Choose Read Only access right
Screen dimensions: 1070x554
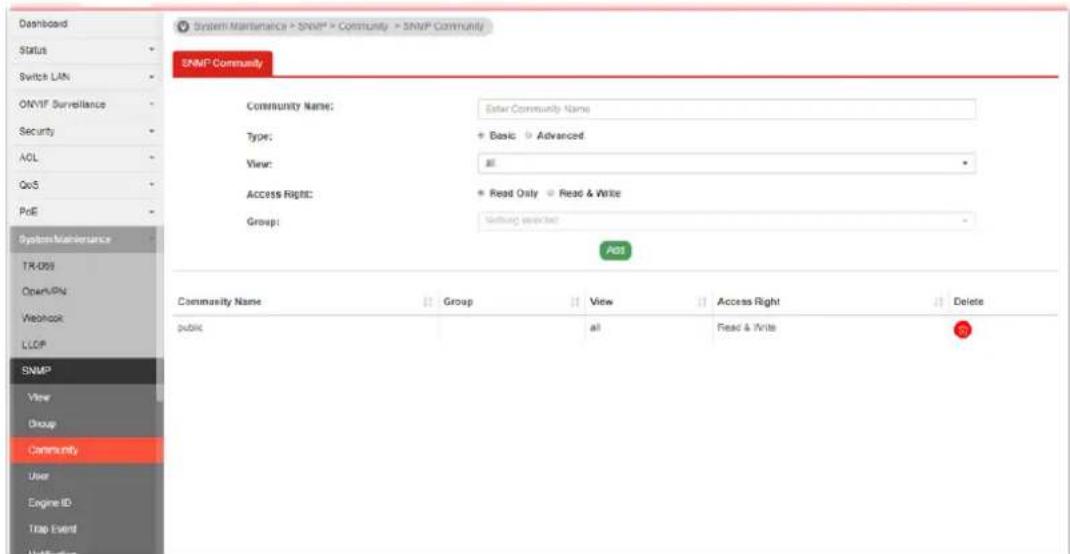click(x=482, y=193)
